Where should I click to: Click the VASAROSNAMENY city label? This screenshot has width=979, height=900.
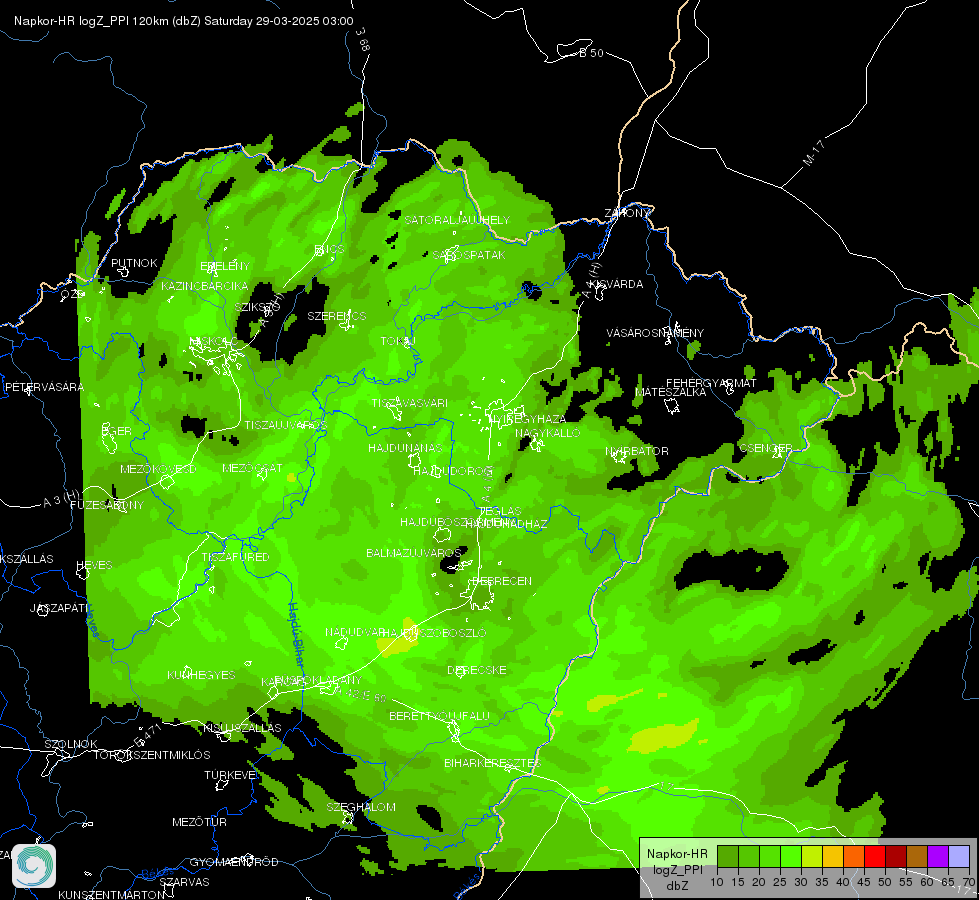[x=655, y=334]
